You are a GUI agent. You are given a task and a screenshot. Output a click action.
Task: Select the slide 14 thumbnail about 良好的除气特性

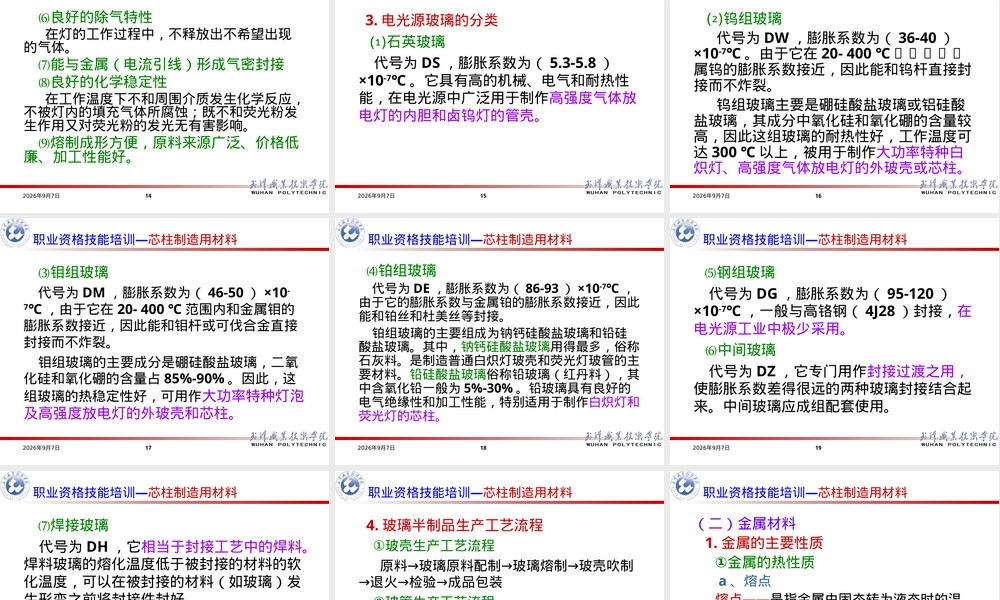pos(164,106)
